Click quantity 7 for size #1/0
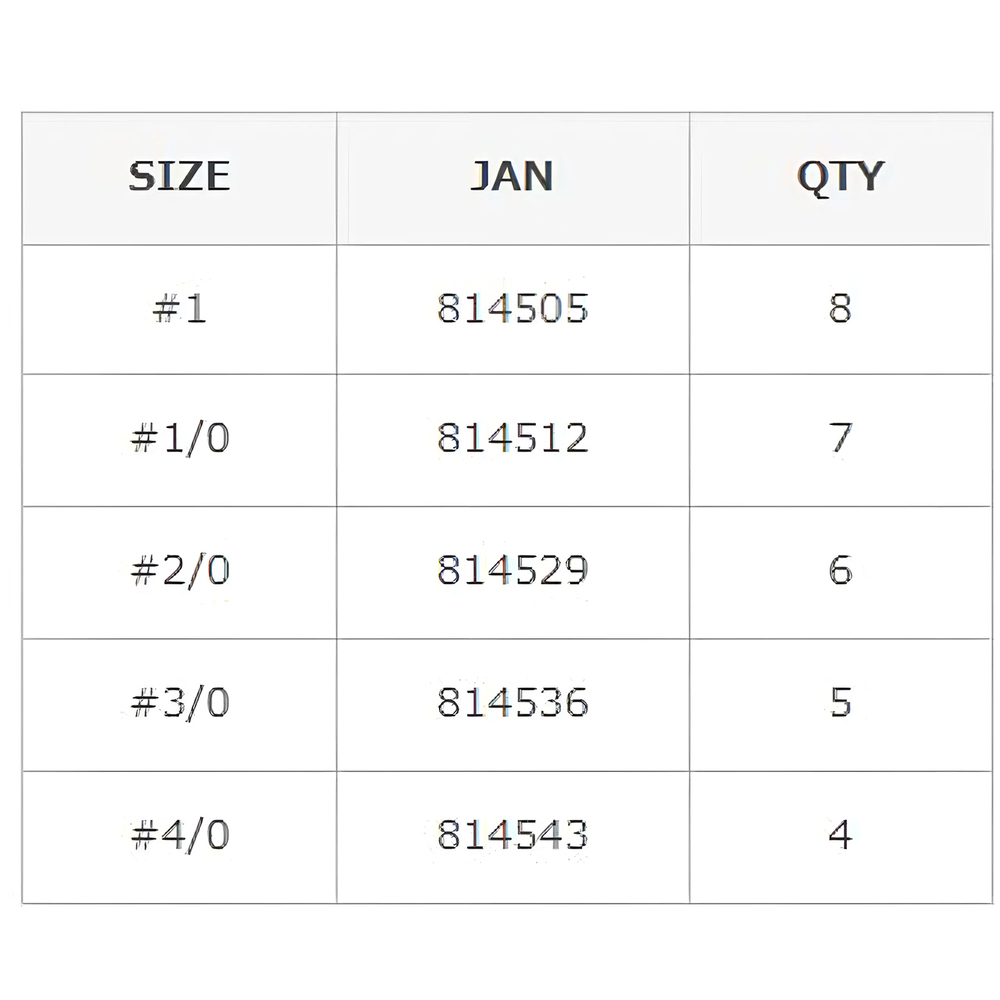The height and width of the screenshot is (1000, 1000). (x=840, y=439)
